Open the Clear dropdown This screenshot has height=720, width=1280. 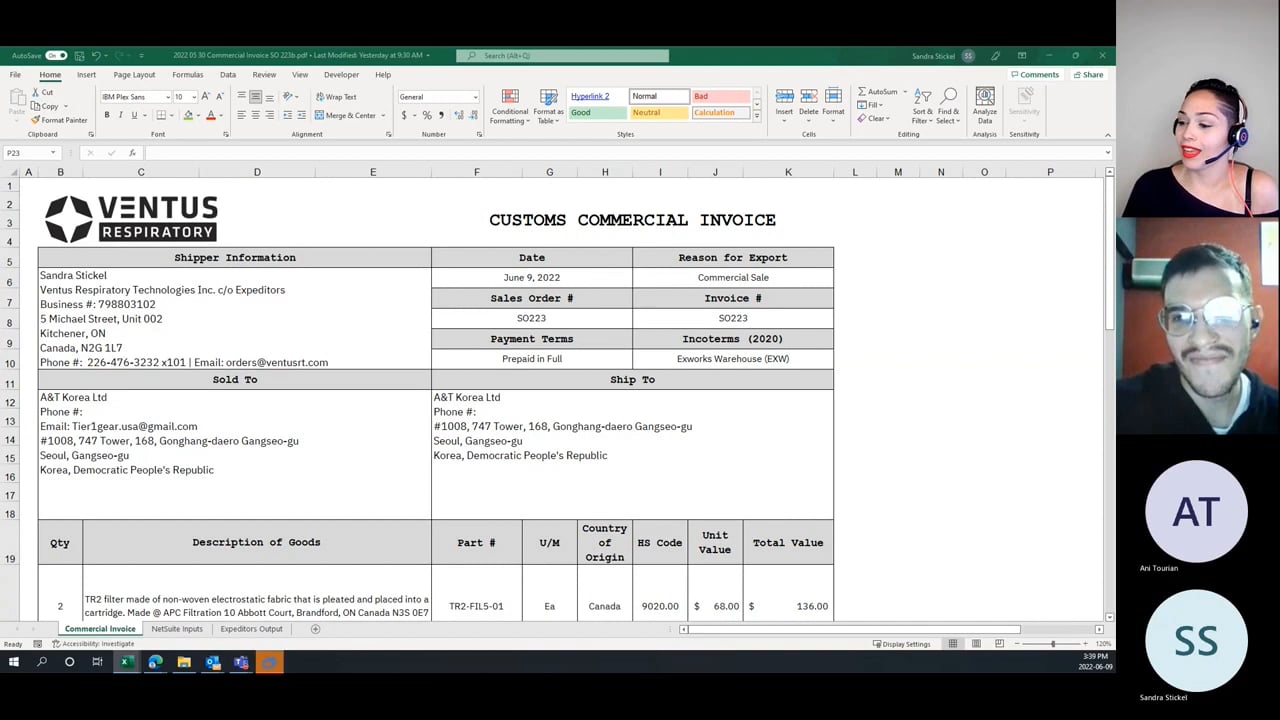tap(875, 118)
